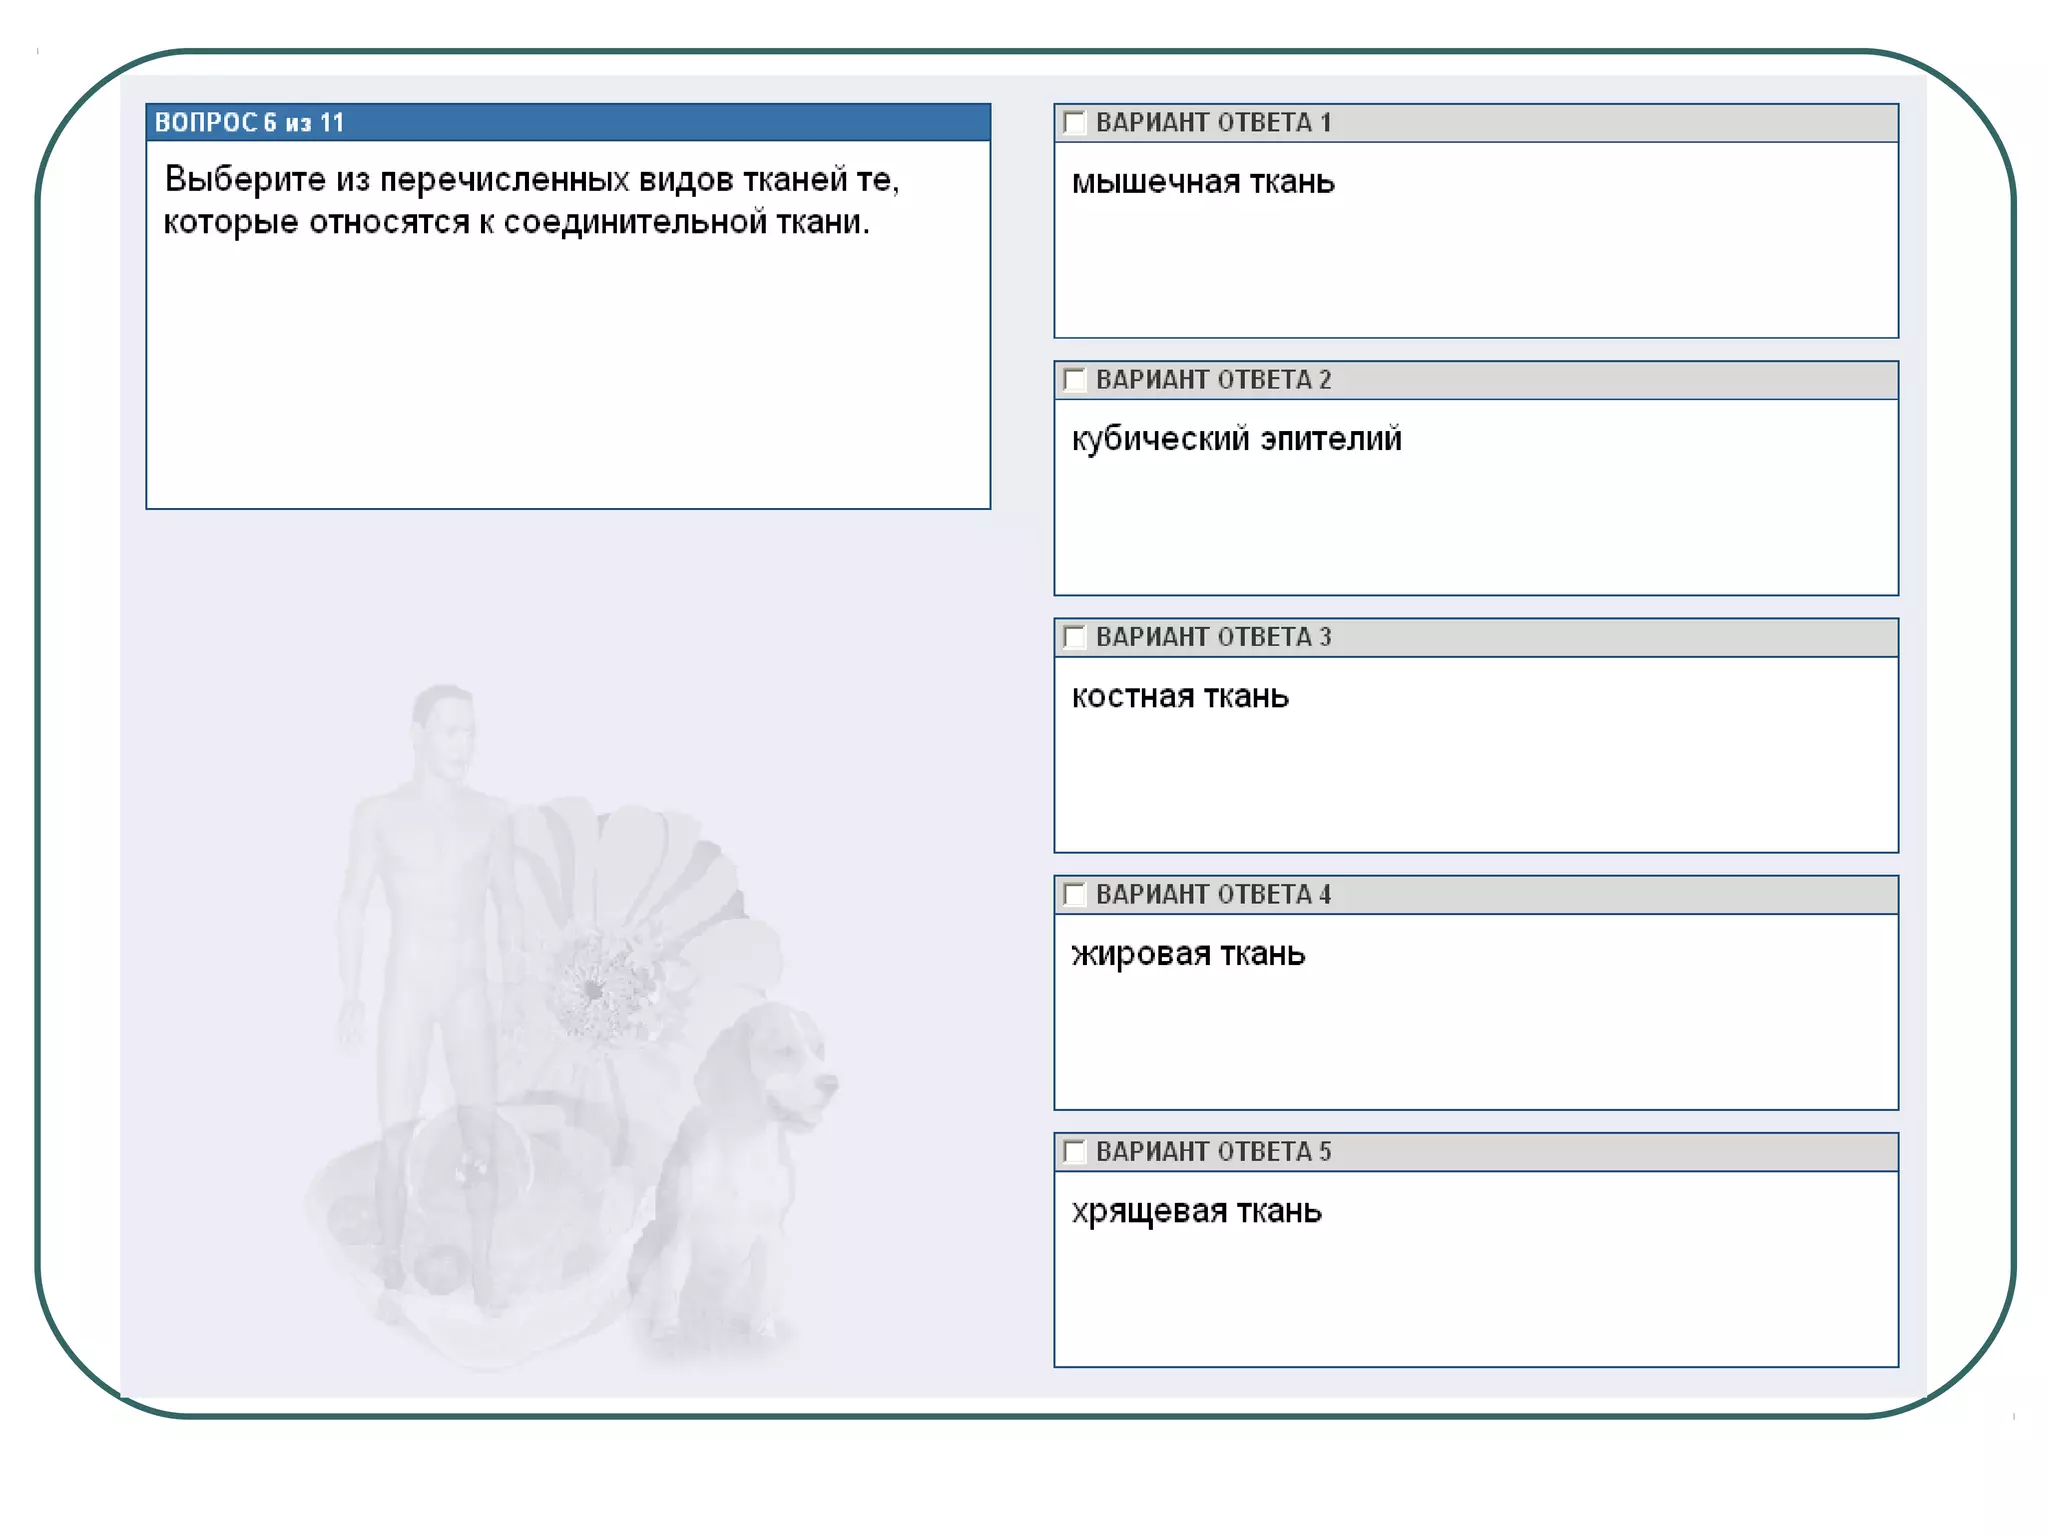
Task: Click the 'костная ткань' answer text
Action: tap(1180, 696)
